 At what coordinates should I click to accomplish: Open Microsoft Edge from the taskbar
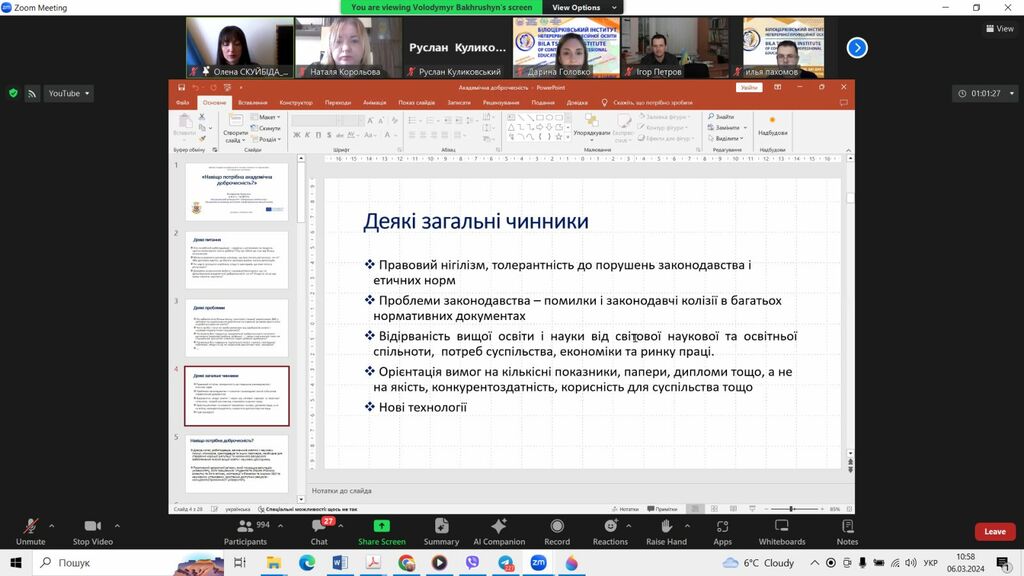(x=306, y=563)
